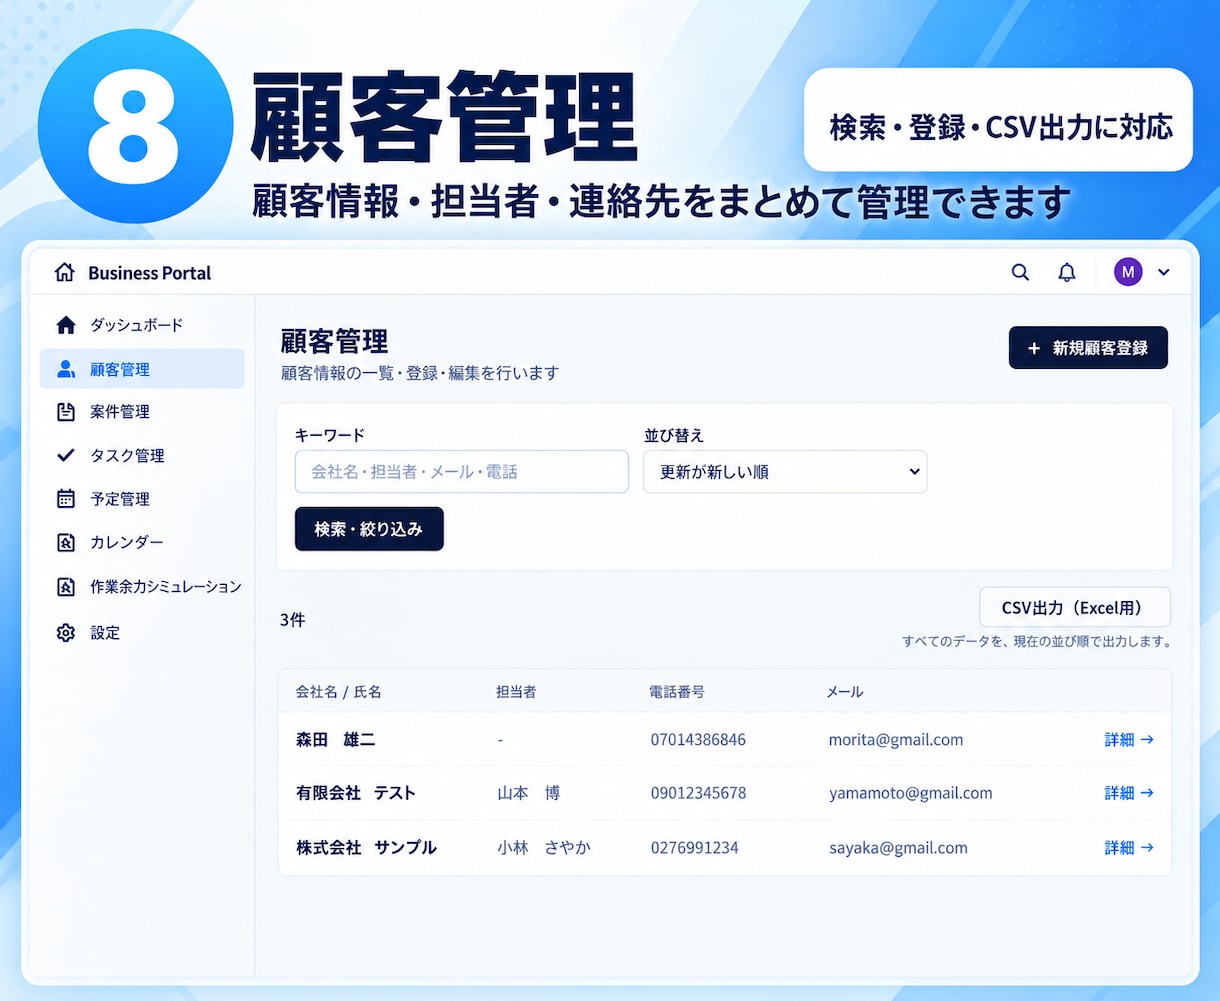
Task: Click the 会社名 / 氏名 column header
Action: 339,692
